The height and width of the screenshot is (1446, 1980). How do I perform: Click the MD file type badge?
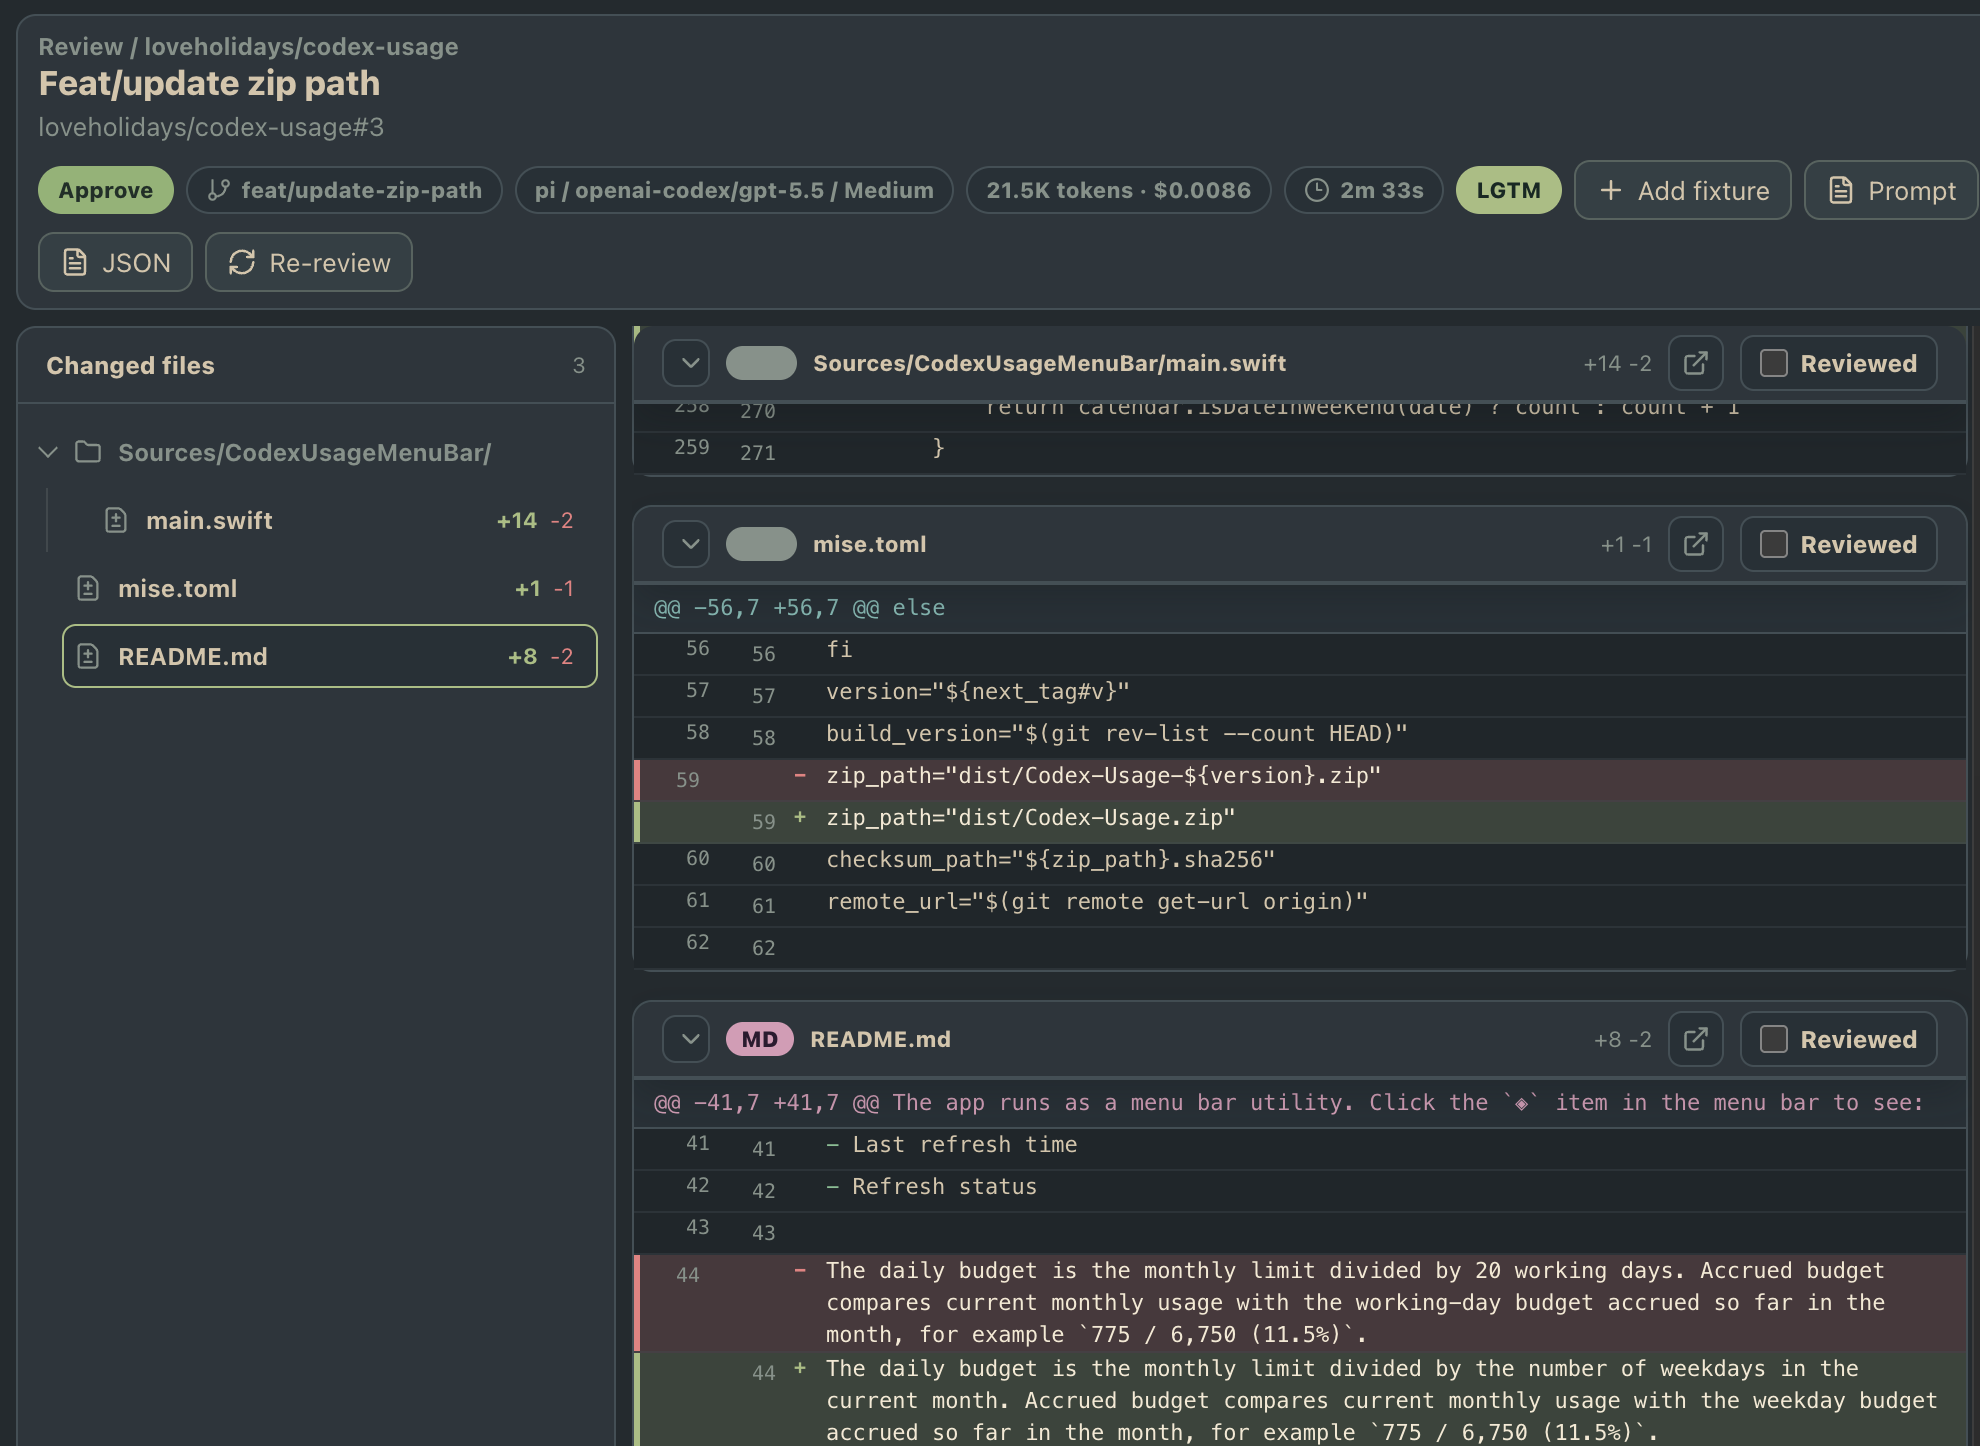click(760, 1039)
